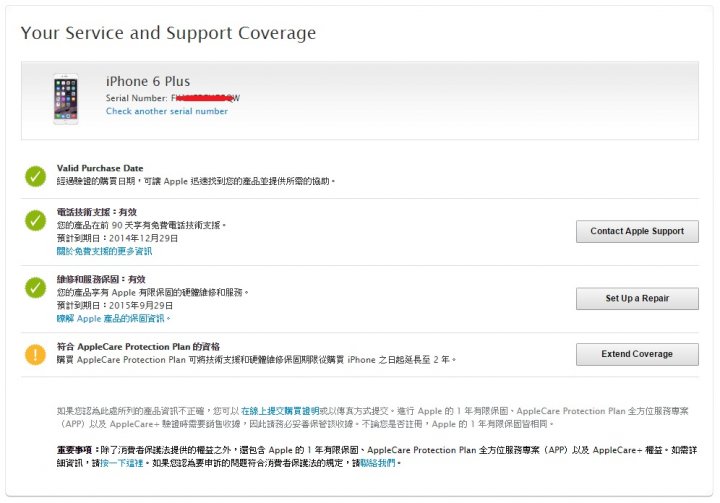Click the green checkmark beside Valid Purchase Date

click(x=35, y=176)
